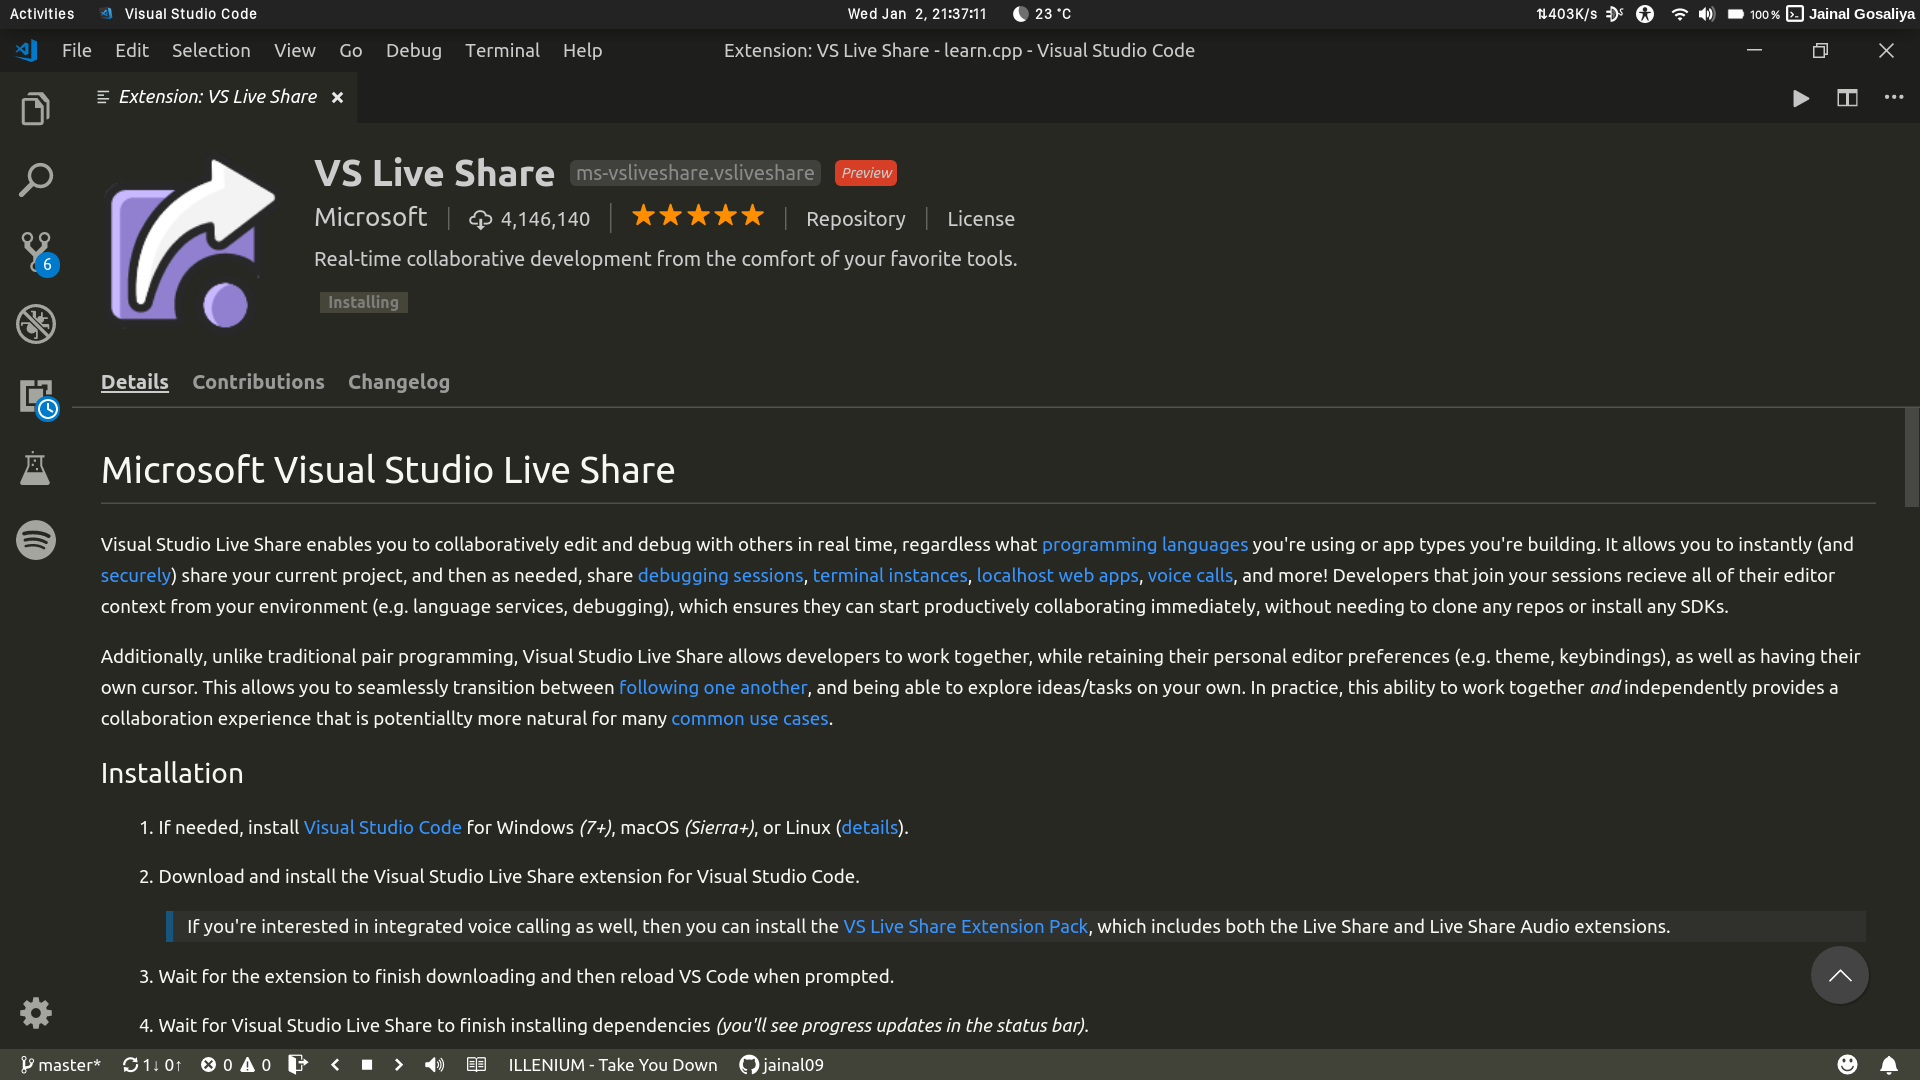Open Source Control view with 6 changes

tap(36, 252)
